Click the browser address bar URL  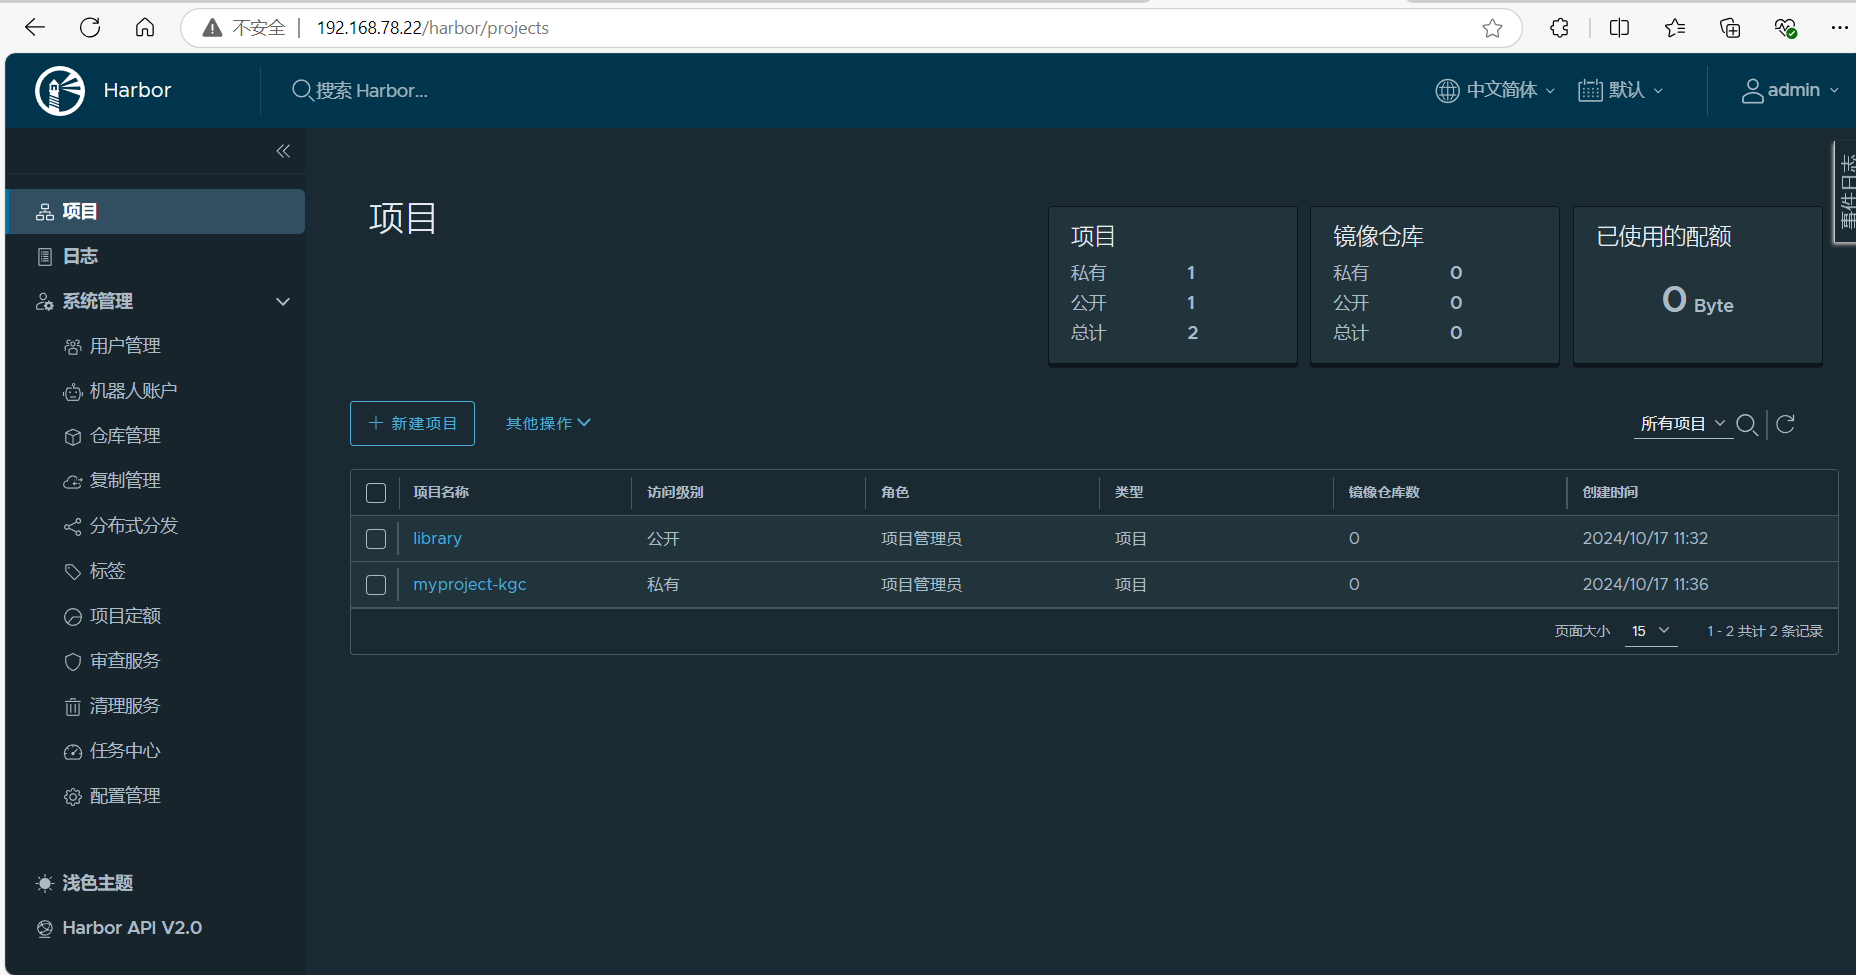tap(432, 28)
